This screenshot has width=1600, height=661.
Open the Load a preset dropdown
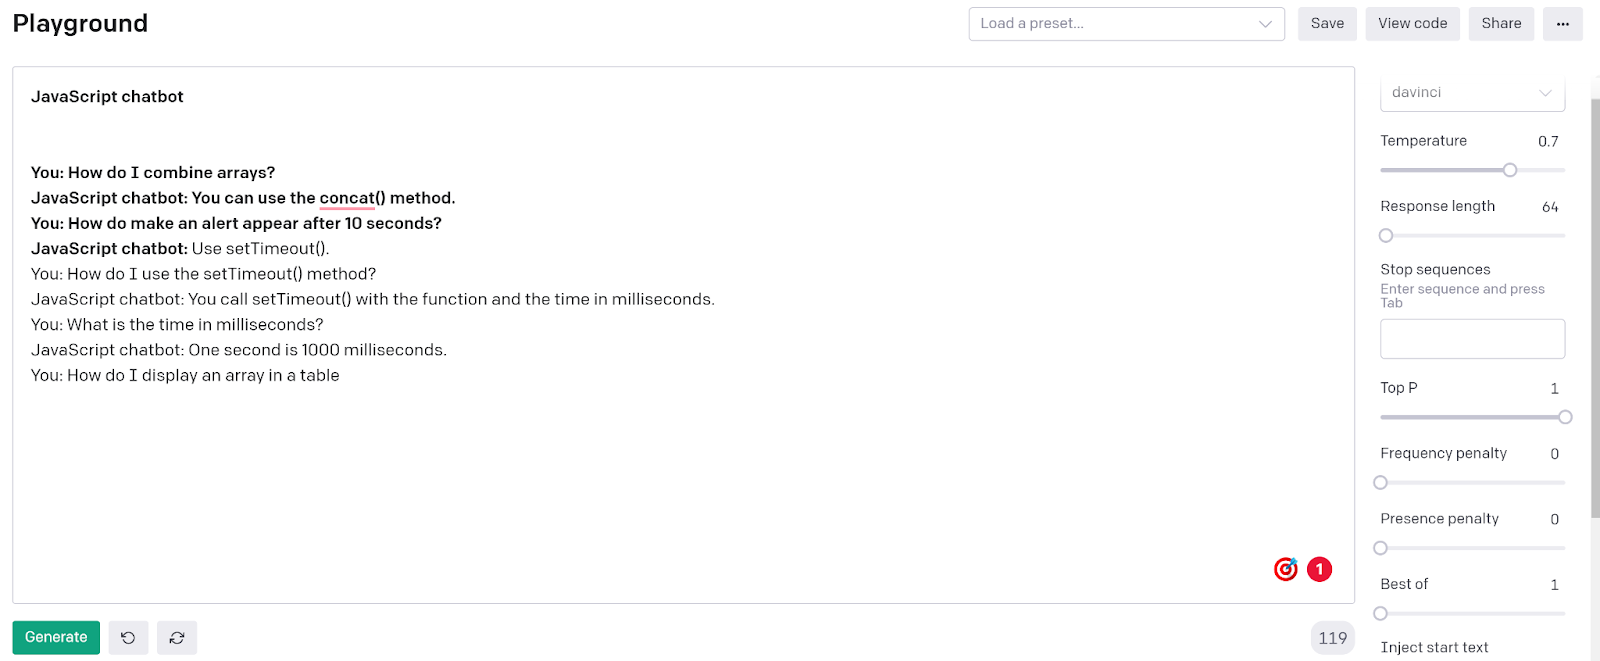[x=1126, y=23]
